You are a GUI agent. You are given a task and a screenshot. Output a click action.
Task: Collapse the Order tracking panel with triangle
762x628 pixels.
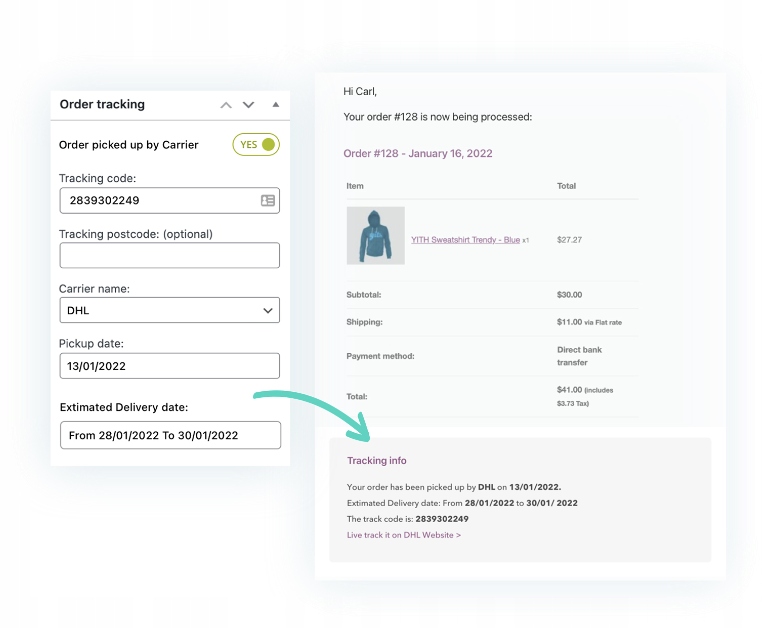click(x=275, y=105)
